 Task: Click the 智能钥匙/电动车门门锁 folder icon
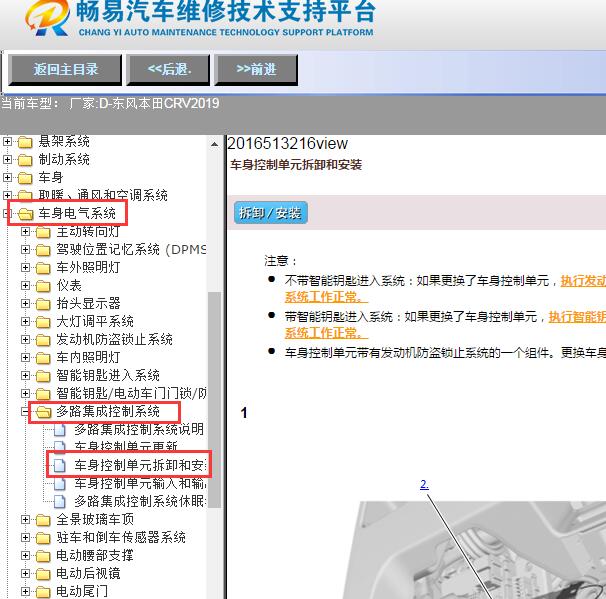coord(43,394)
